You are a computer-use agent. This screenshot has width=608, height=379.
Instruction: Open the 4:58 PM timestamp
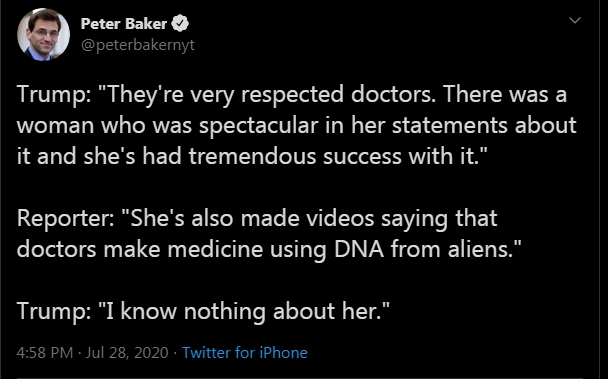45,353
